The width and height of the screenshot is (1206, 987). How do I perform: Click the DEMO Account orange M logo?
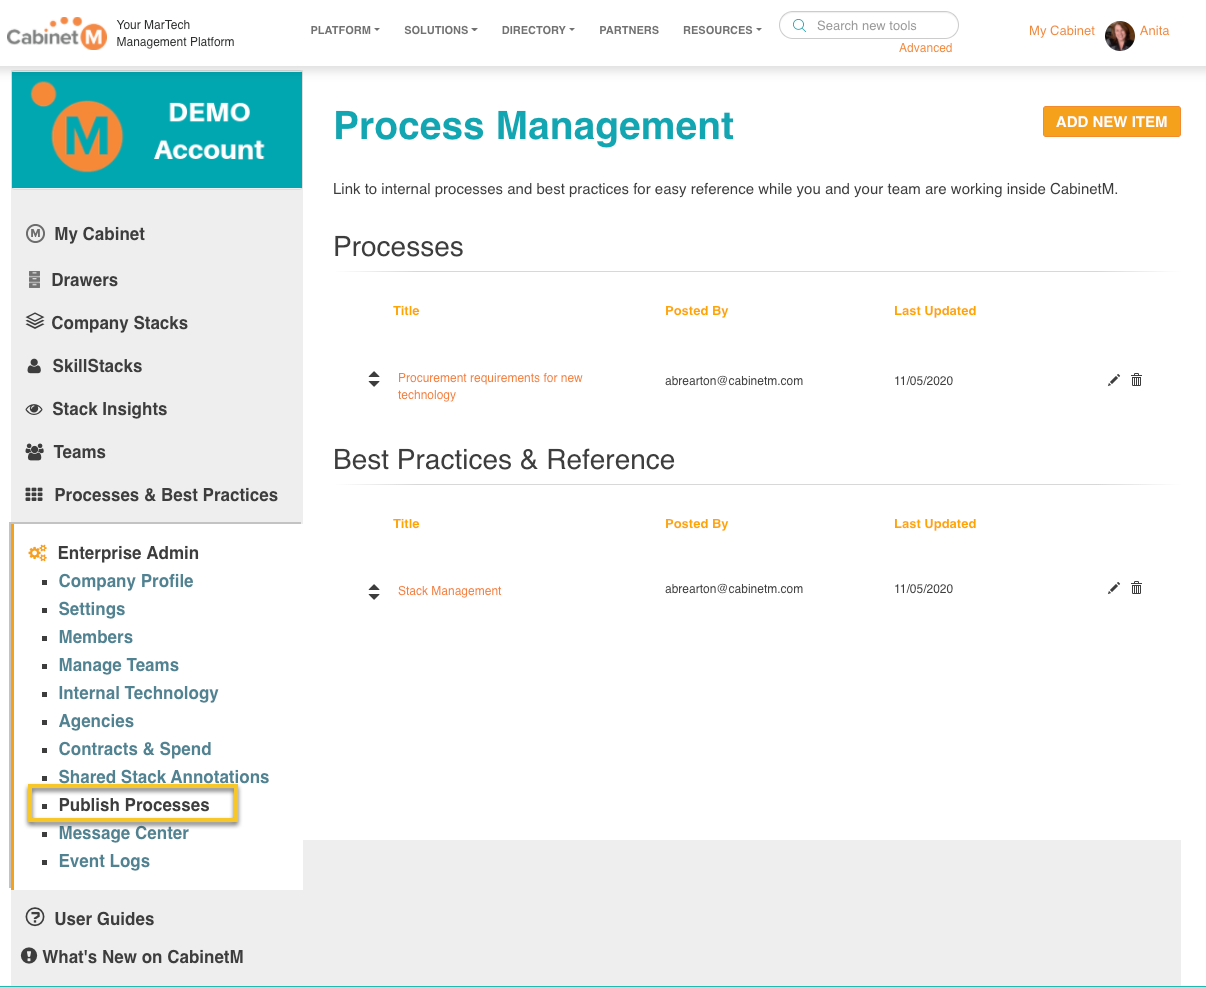(78, 128)
